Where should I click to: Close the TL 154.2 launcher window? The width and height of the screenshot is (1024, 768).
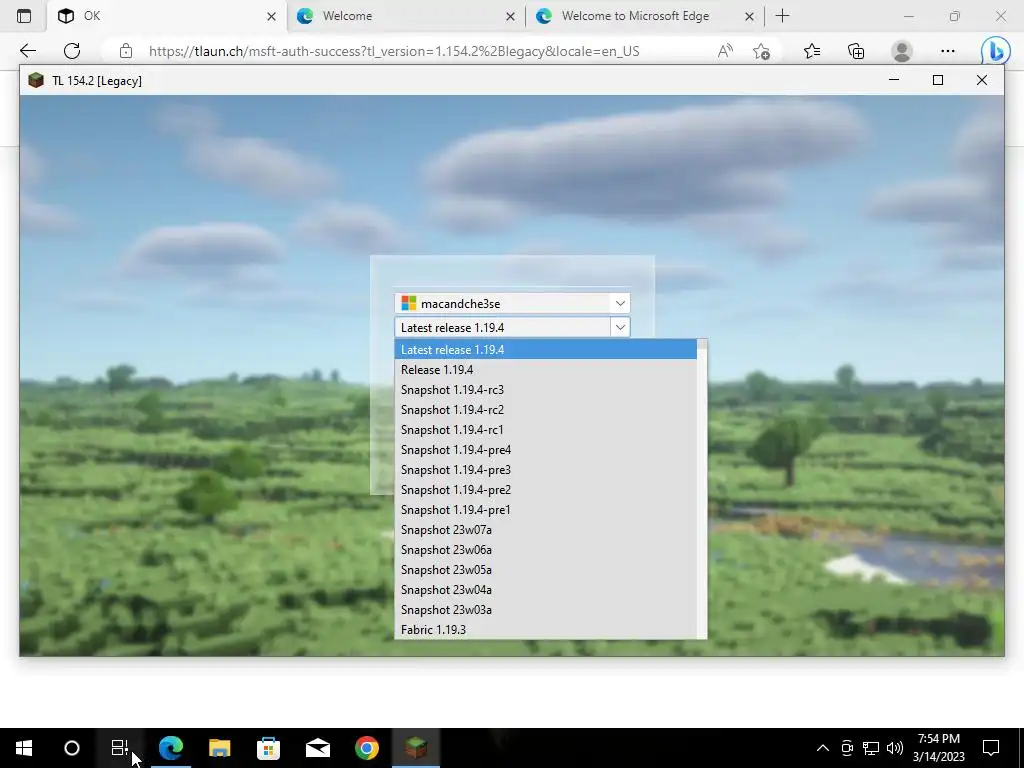coord(982,80)
